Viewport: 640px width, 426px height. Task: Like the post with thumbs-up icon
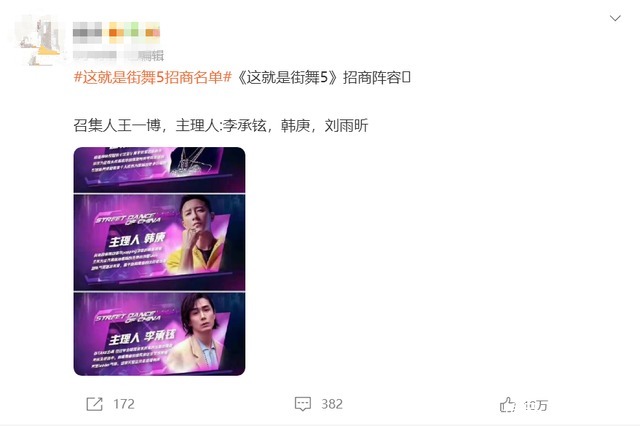pyautogui.click(x=507, y=405)
